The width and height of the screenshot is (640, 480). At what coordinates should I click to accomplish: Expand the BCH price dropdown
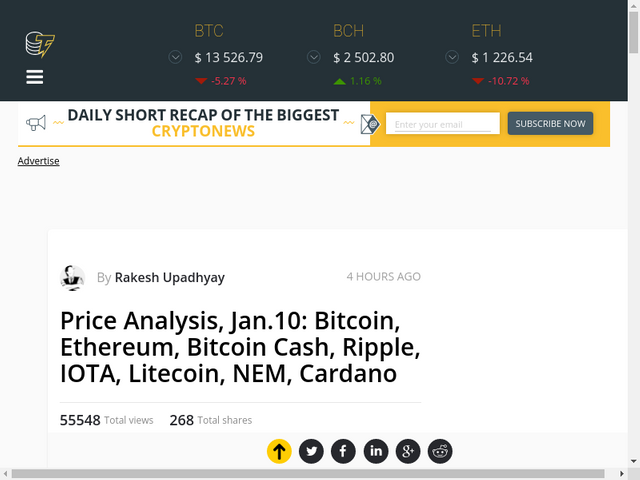pos(314,57)
